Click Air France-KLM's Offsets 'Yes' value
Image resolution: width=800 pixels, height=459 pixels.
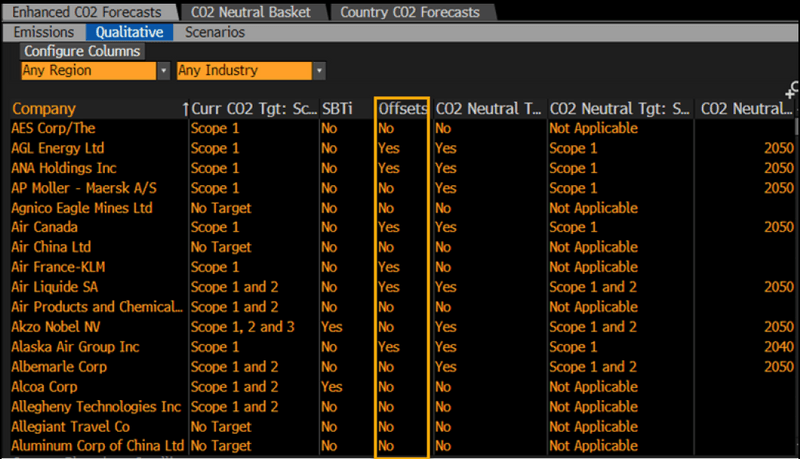(x=389, y=267)
